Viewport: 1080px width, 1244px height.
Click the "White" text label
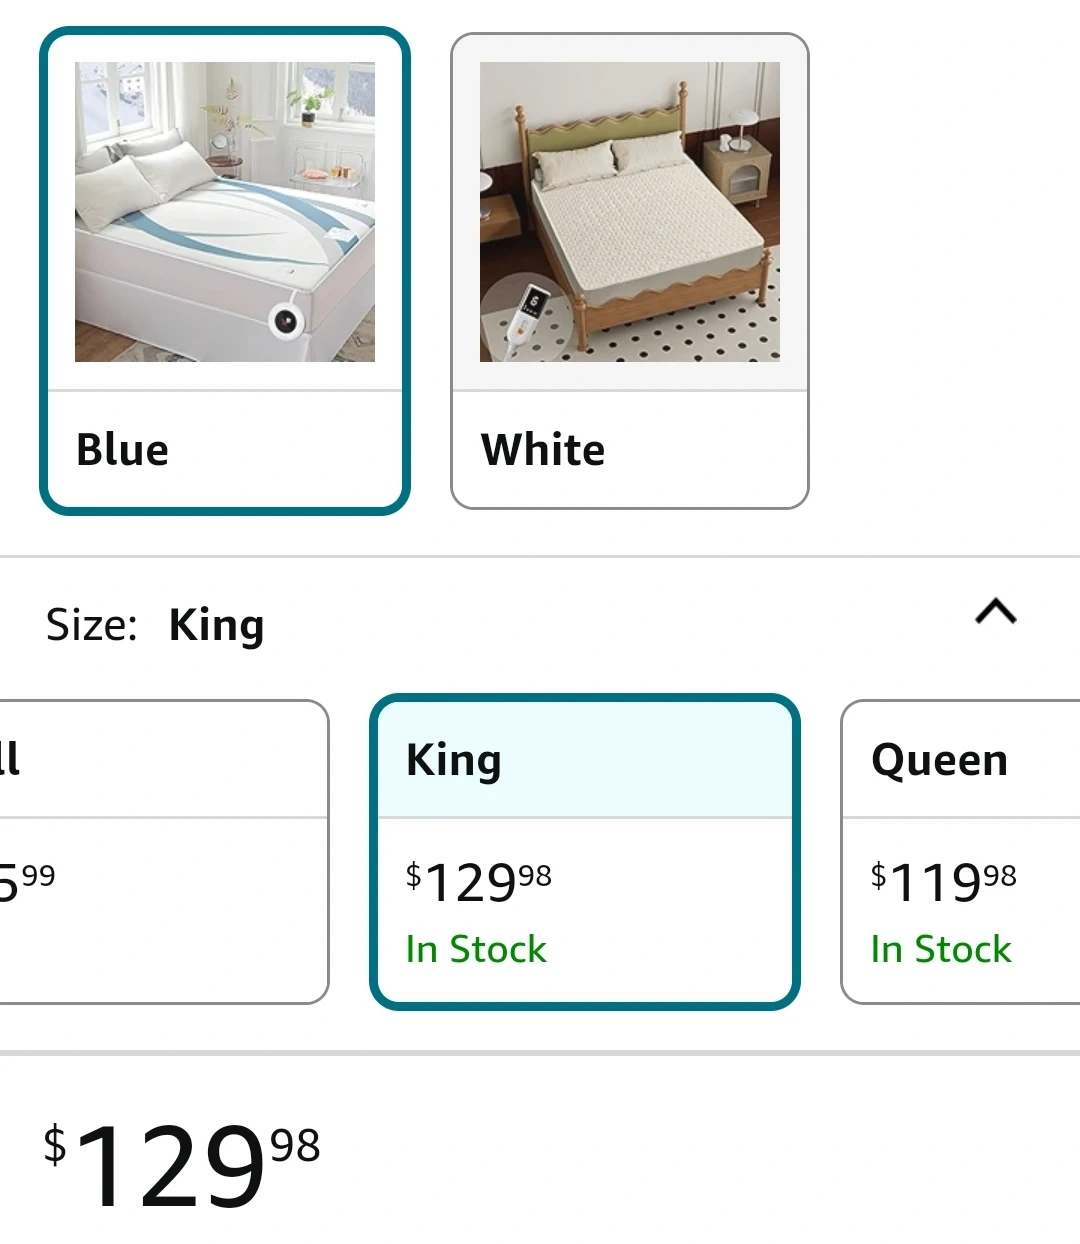(x=543, y=450)
